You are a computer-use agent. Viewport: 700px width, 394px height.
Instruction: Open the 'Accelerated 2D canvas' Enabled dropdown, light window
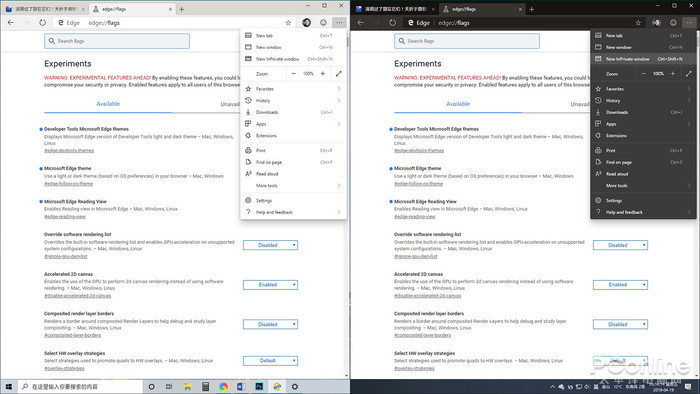pos(271,285)
